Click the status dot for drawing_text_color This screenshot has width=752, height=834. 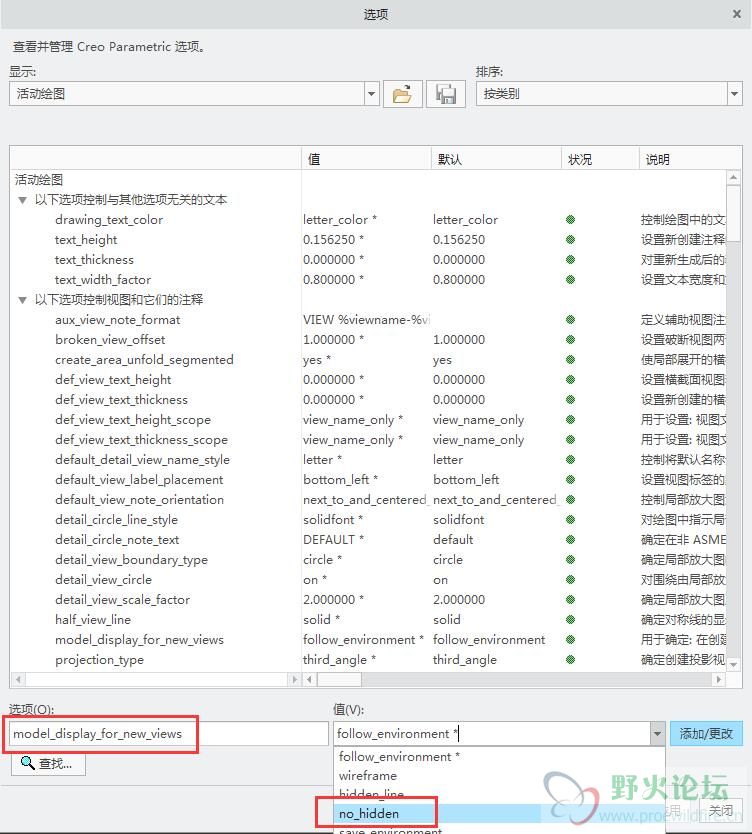pyautogui.click(x=570, y=220)
